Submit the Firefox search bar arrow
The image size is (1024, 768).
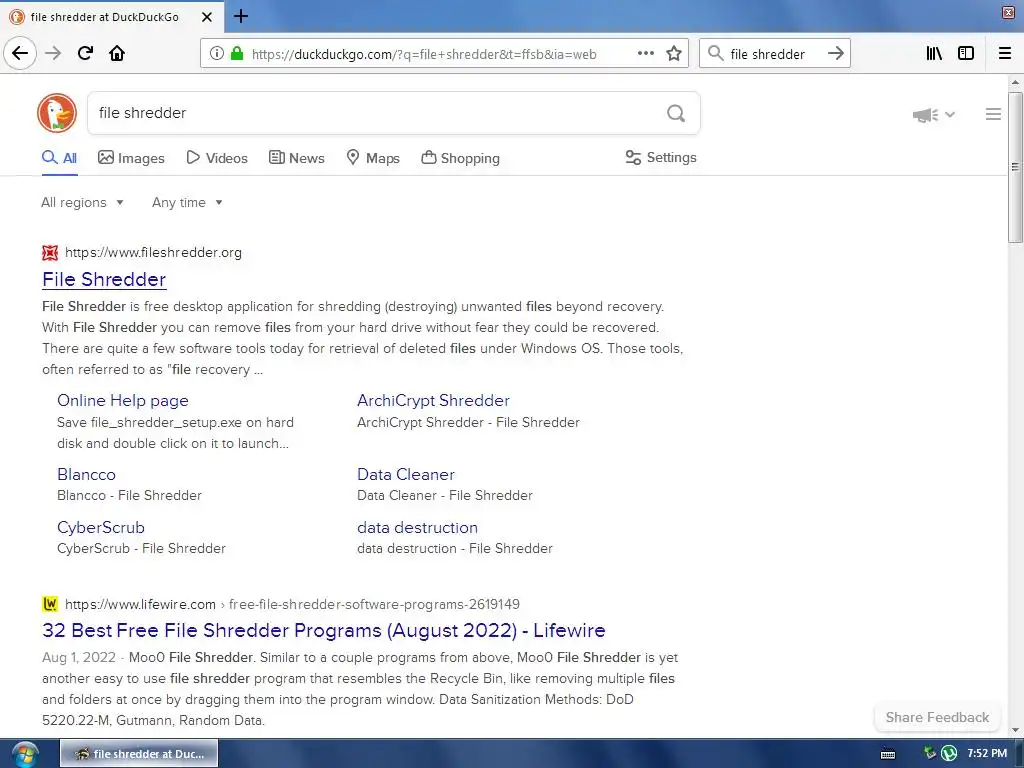(x=835, y=53)
